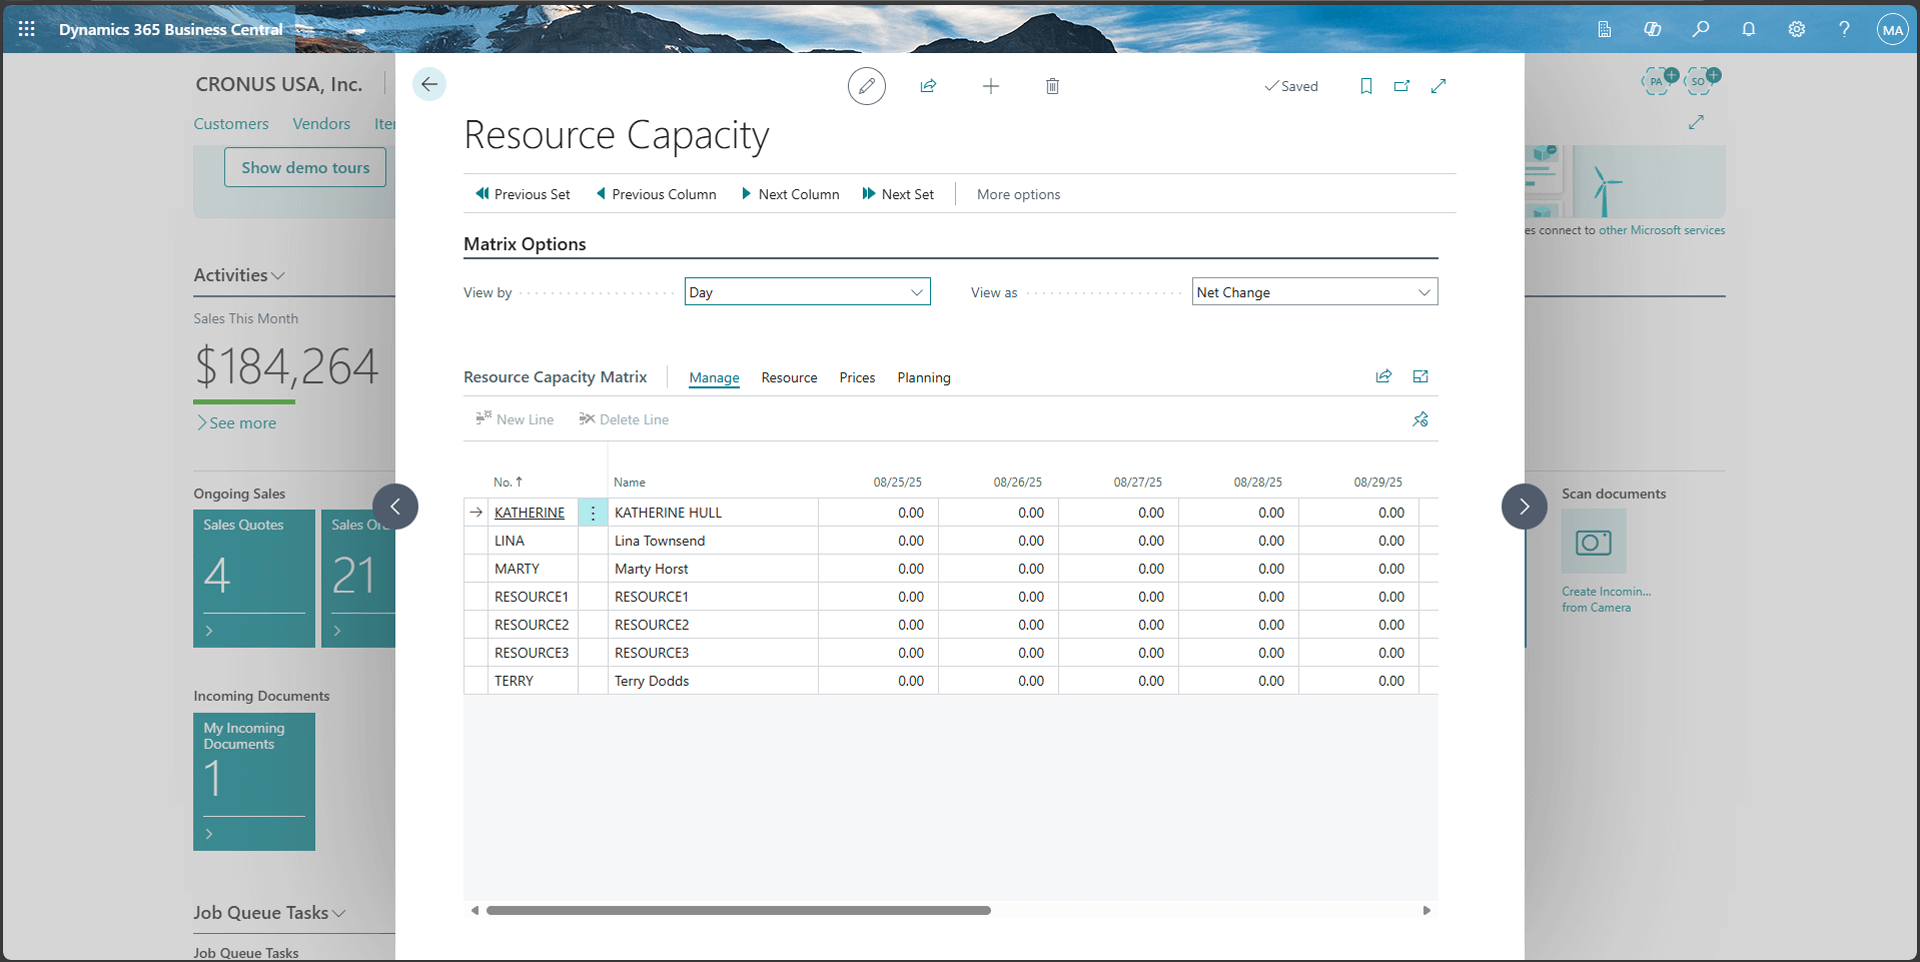
Task: Open the Prices tab
Action: pos(856,377)
